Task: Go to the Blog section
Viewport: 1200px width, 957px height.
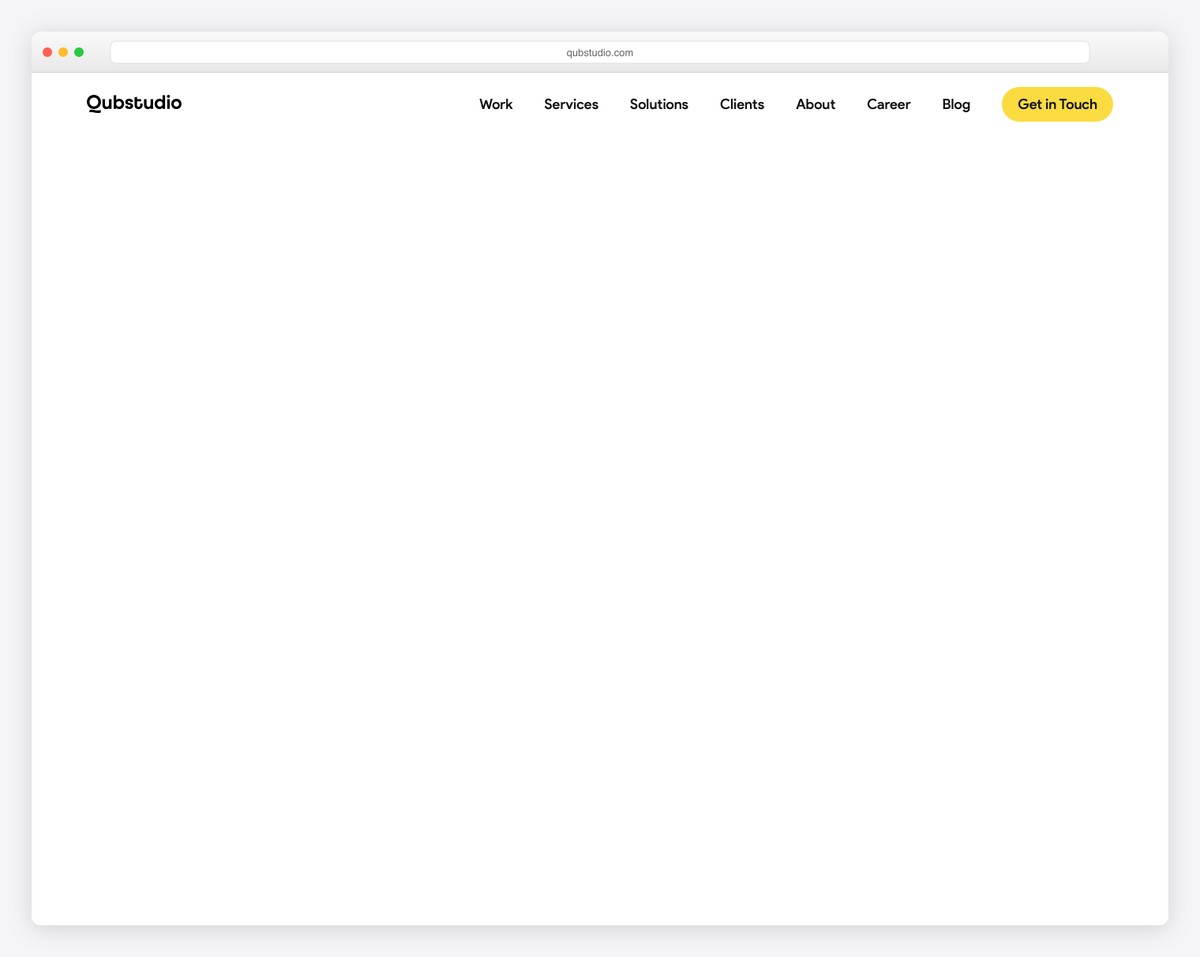Action: (x=955, y=104)
